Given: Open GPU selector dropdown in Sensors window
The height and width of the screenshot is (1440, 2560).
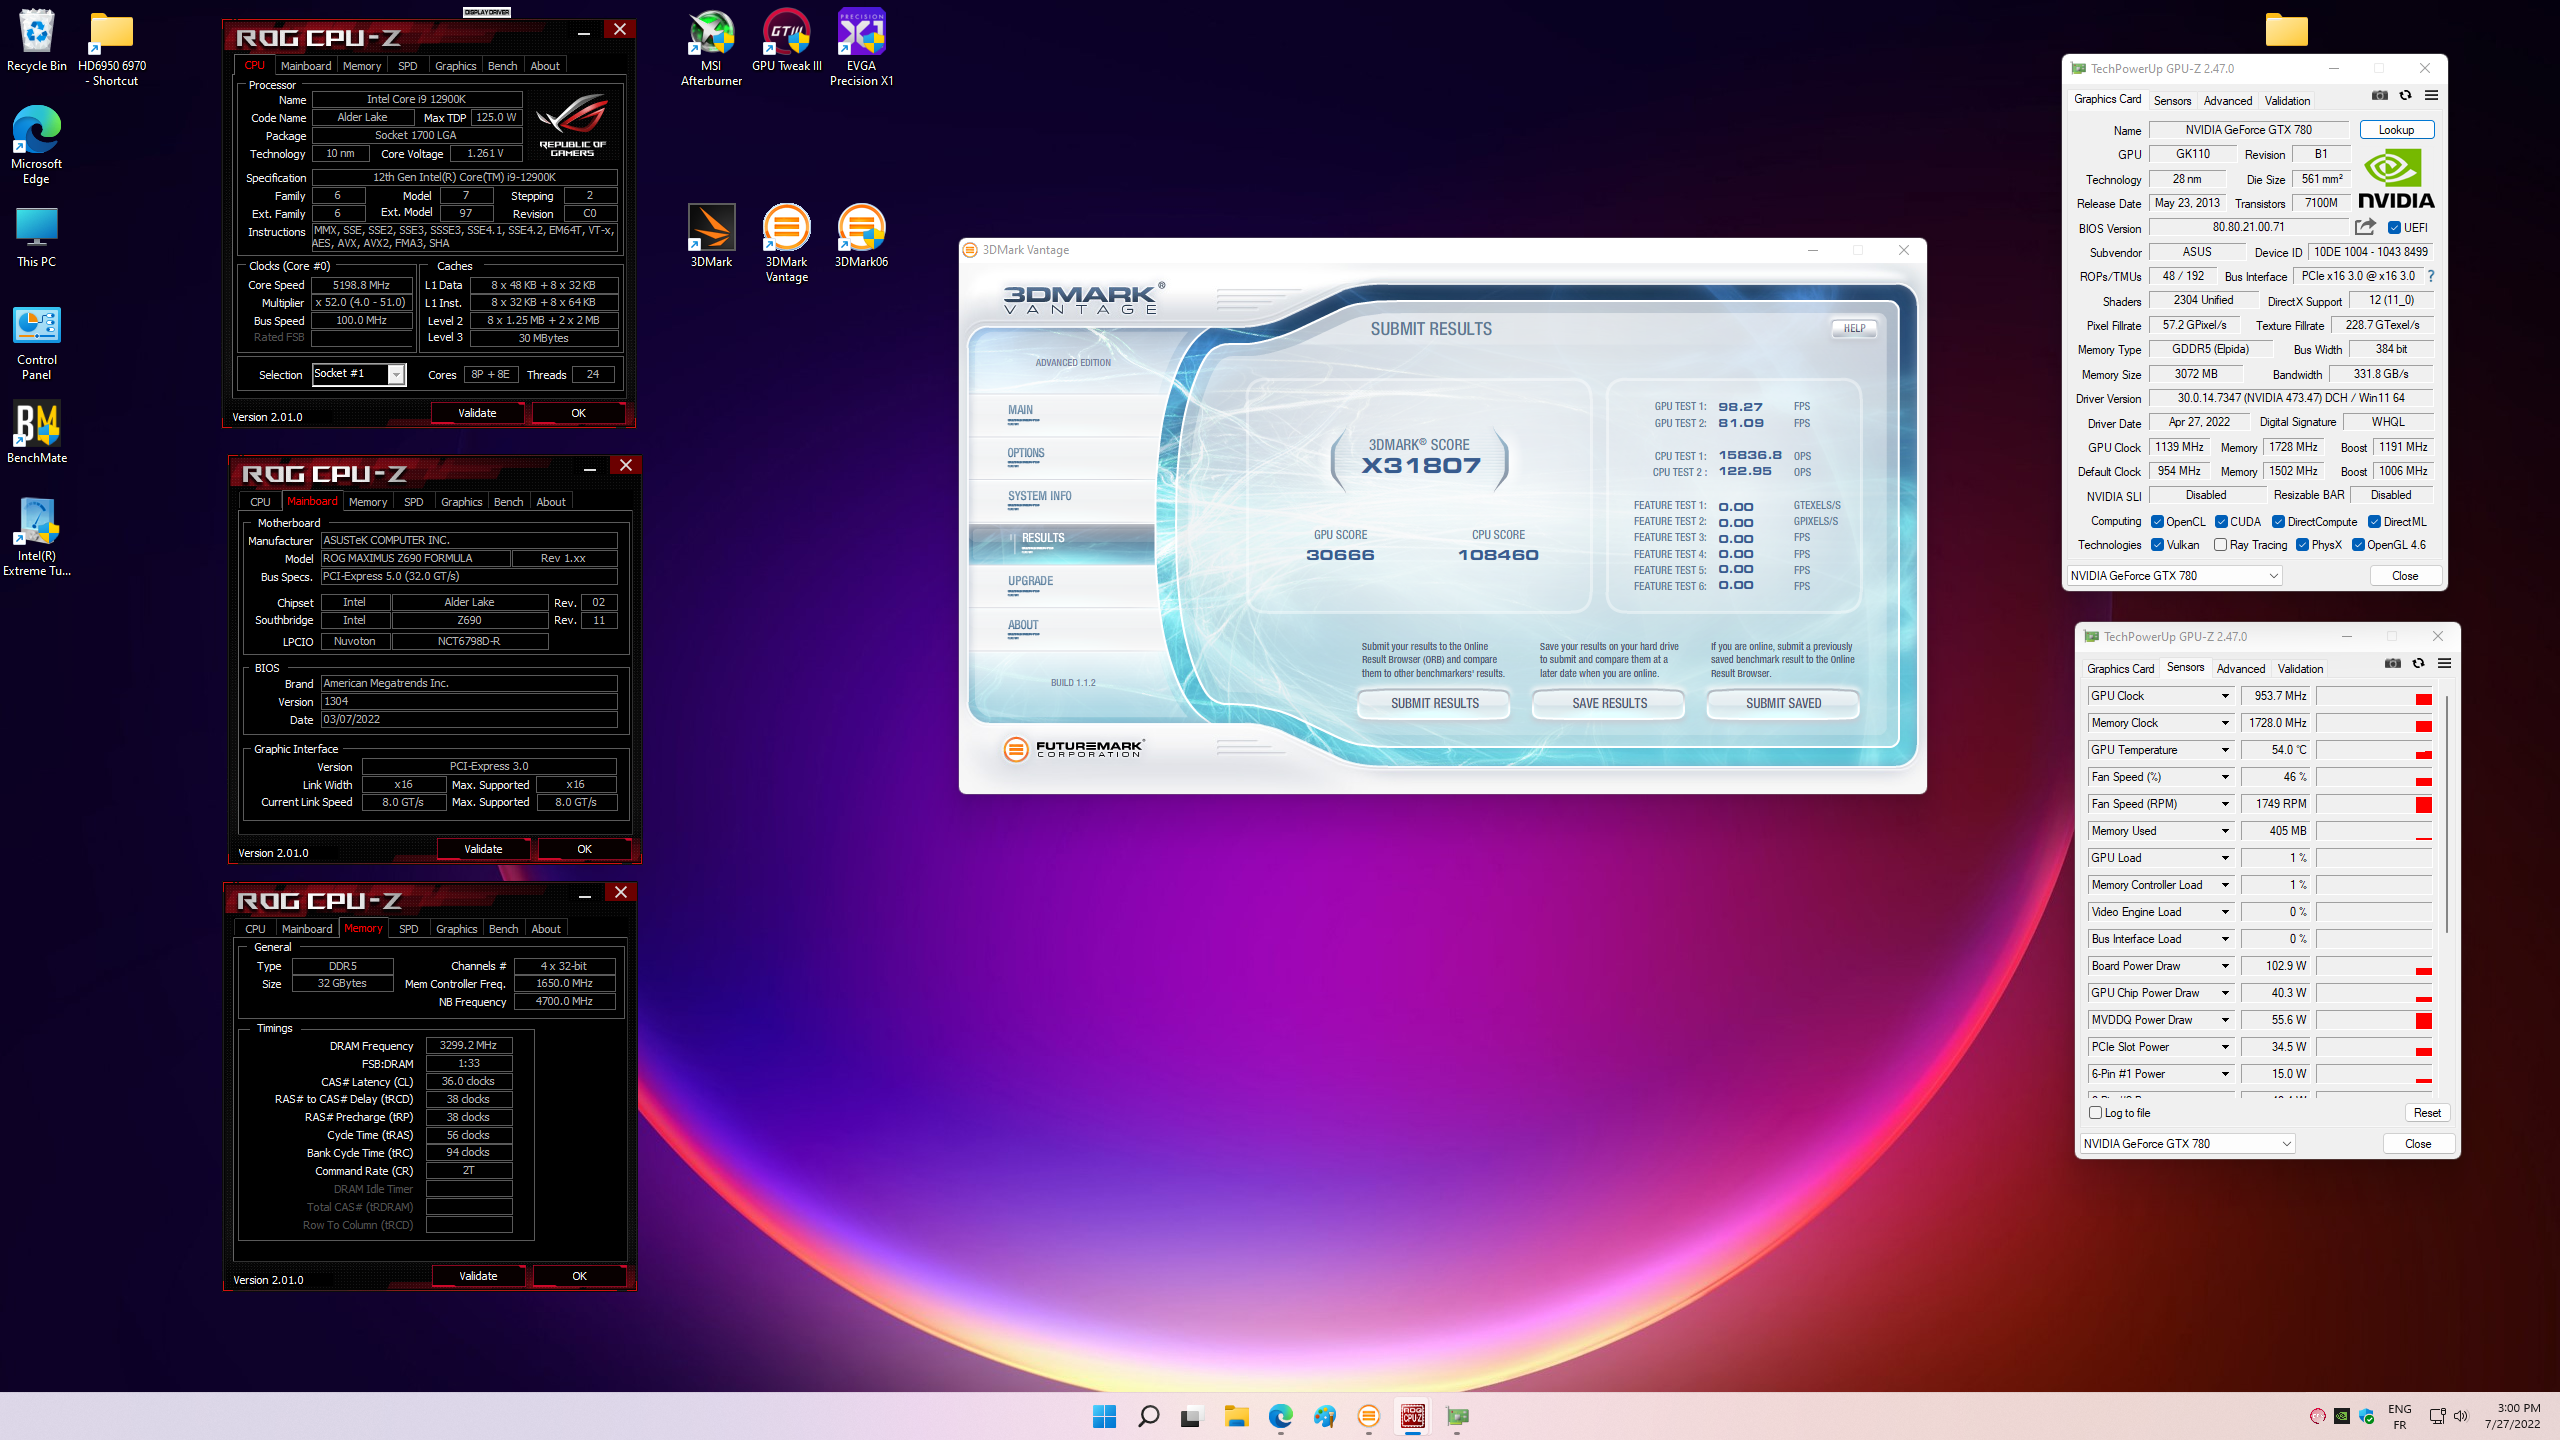Looking at the screenshot, I should coord(2187,1143).
